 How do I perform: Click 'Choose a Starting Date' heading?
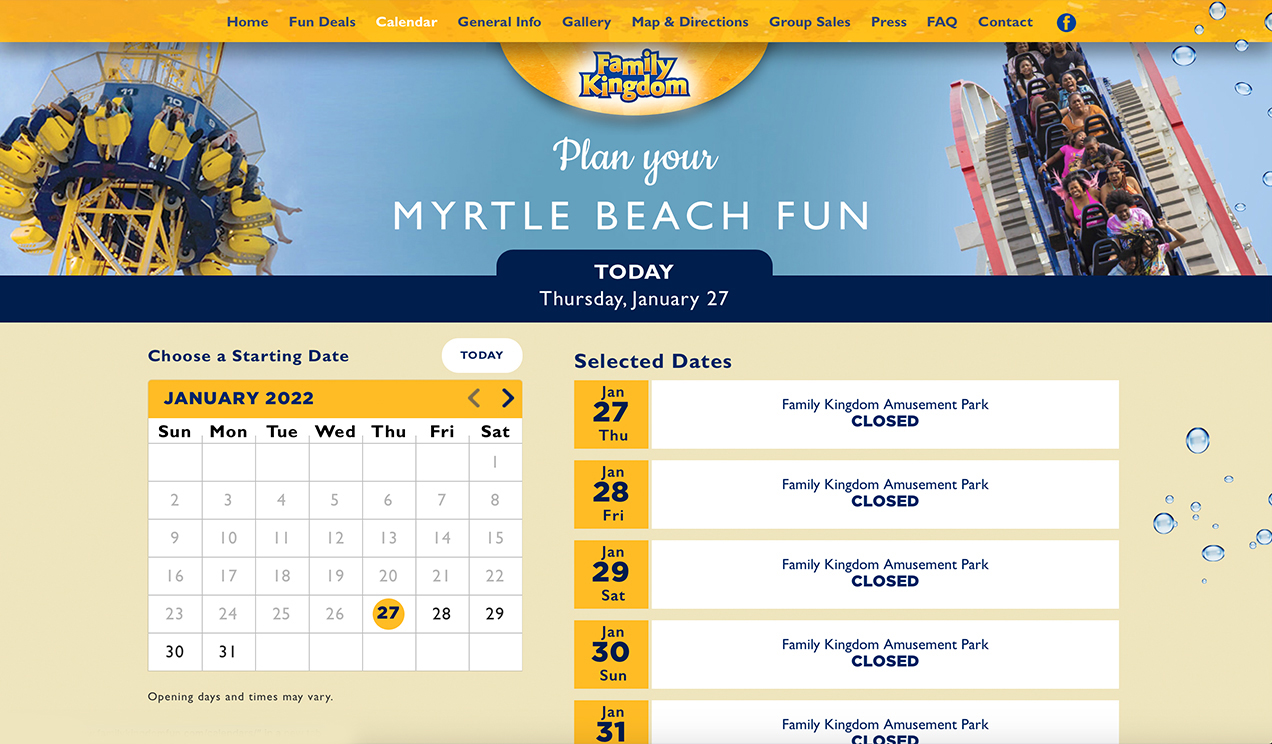coord(248,356)
